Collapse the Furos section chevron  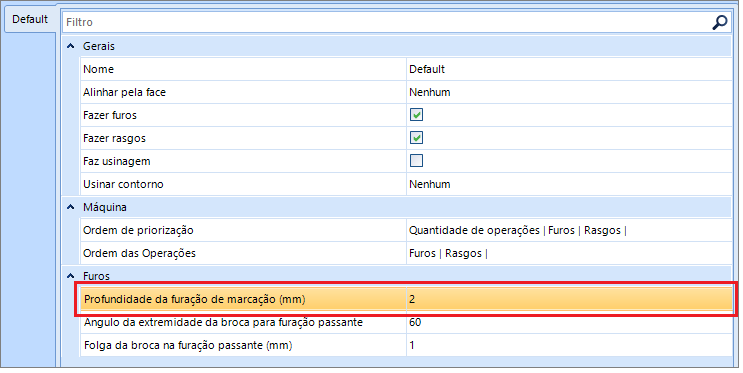71,276
